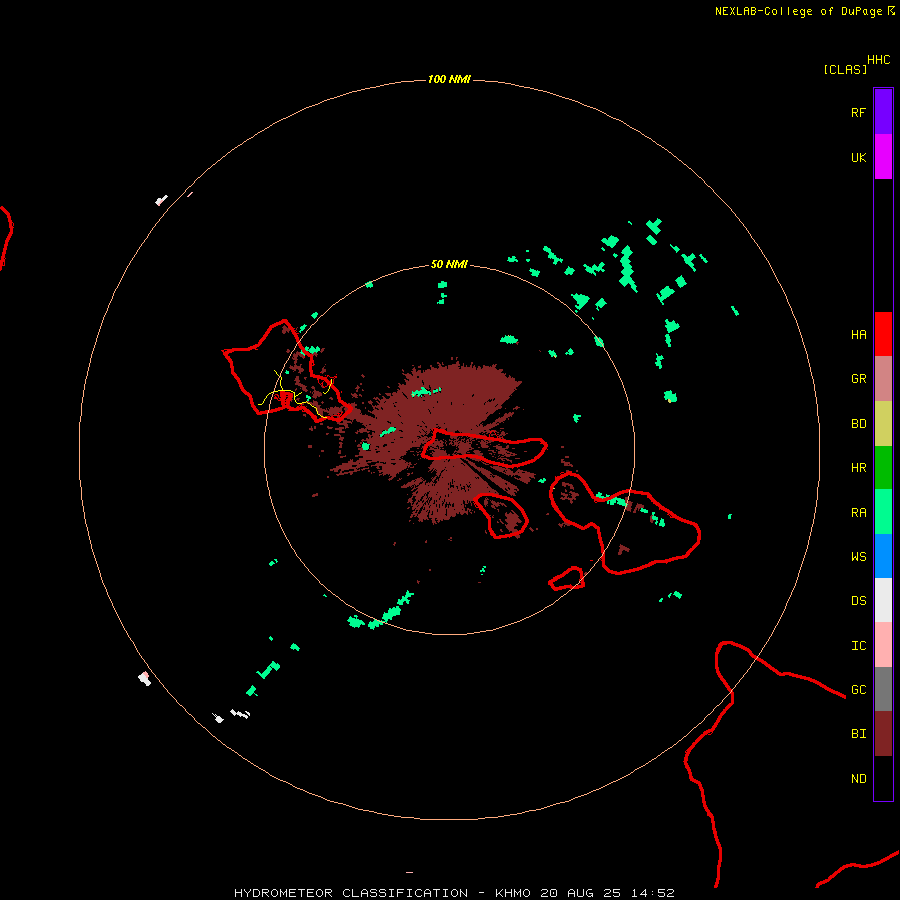This screenshot has height=900, width=900.
Task: Click the HYDROMETEOR CLASSIFICATION title text
Action: [x=351, y=893]
